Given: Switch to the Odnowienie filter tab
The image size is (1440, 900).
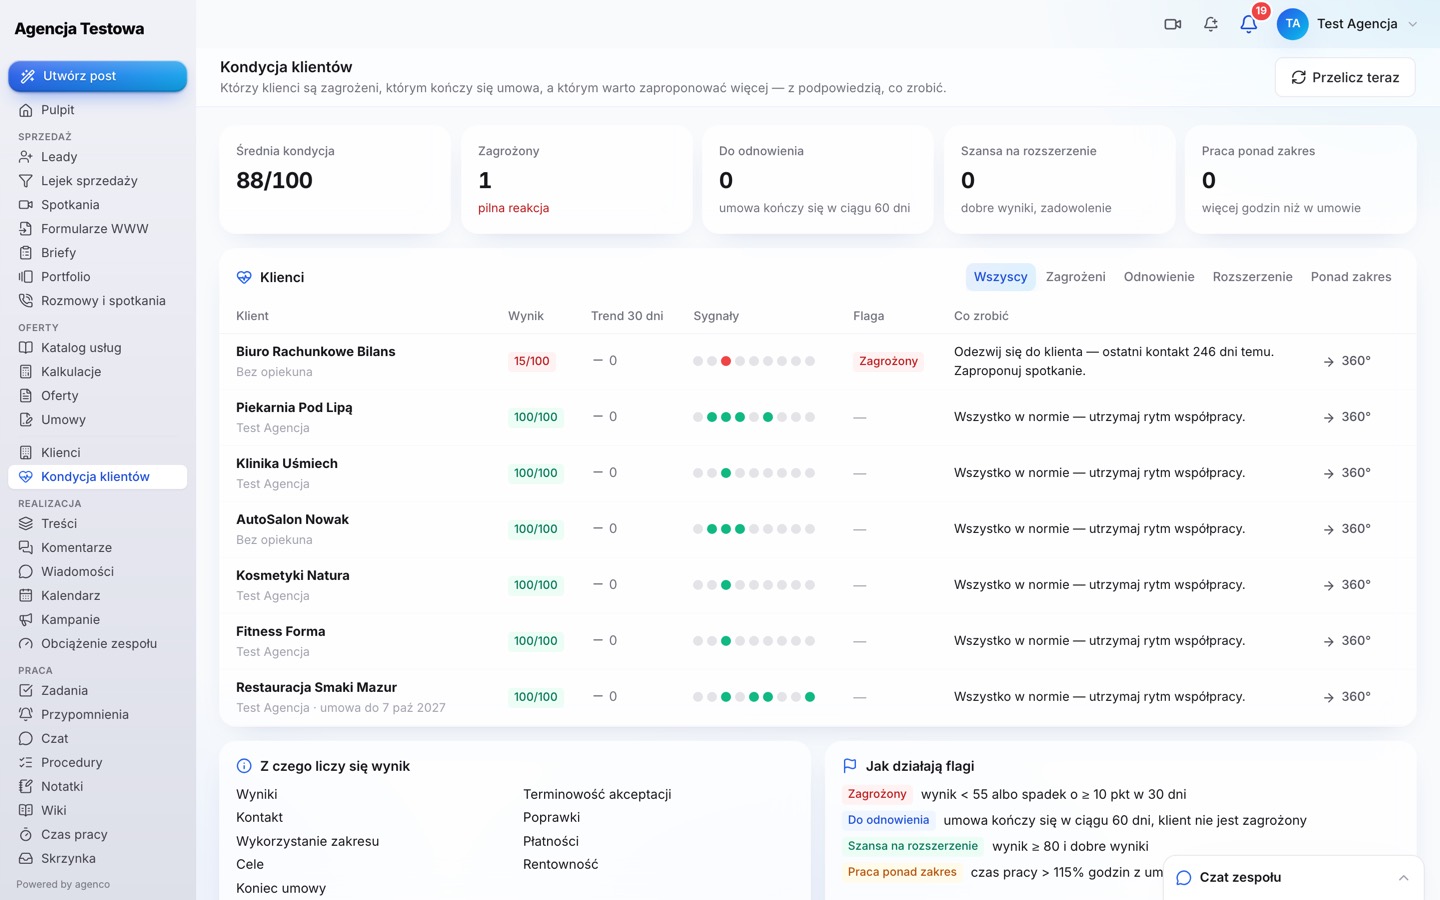Looking at the screenshot, I should pyautogui.click(x=1159, y=277).
